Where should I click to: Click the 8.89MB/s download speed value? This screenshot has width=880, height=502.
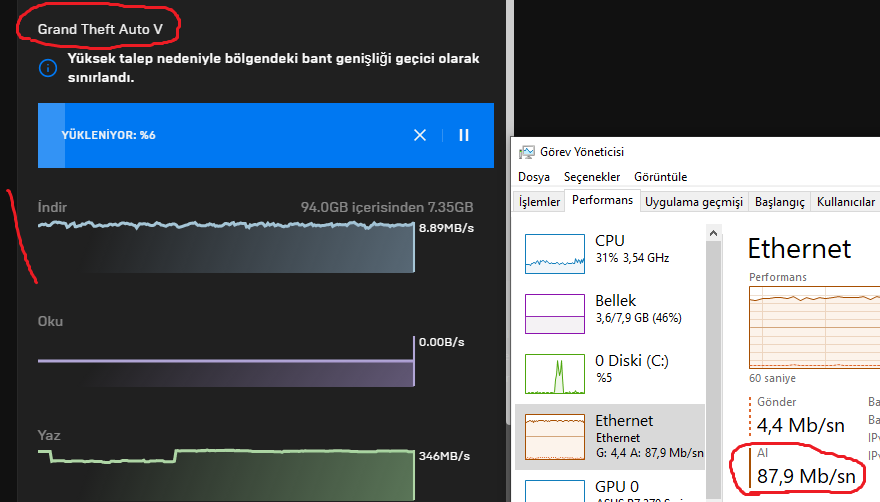pos(446,228)
